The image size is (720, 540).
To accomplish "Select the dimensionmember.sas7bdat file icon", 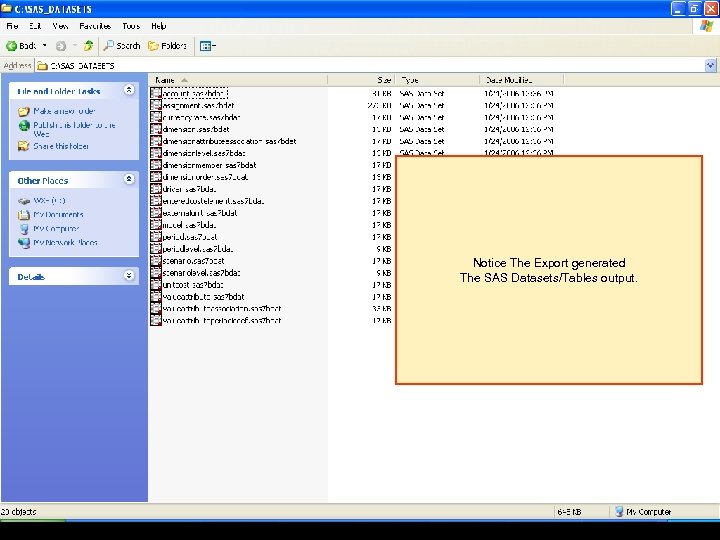I will [x=156, y=165].
